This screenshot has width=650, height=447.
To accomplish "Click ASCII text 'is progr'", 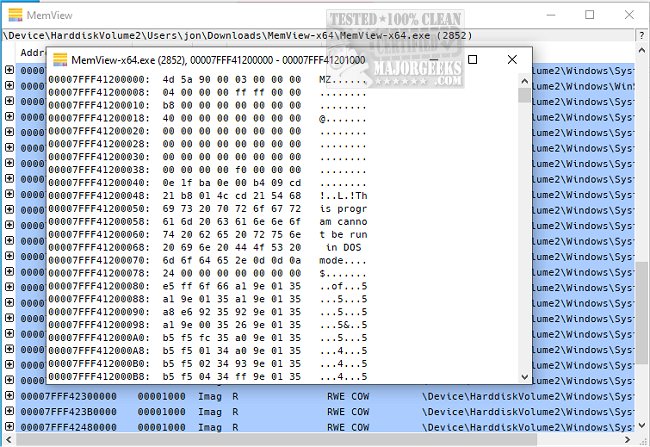I will tap(343, 209).
